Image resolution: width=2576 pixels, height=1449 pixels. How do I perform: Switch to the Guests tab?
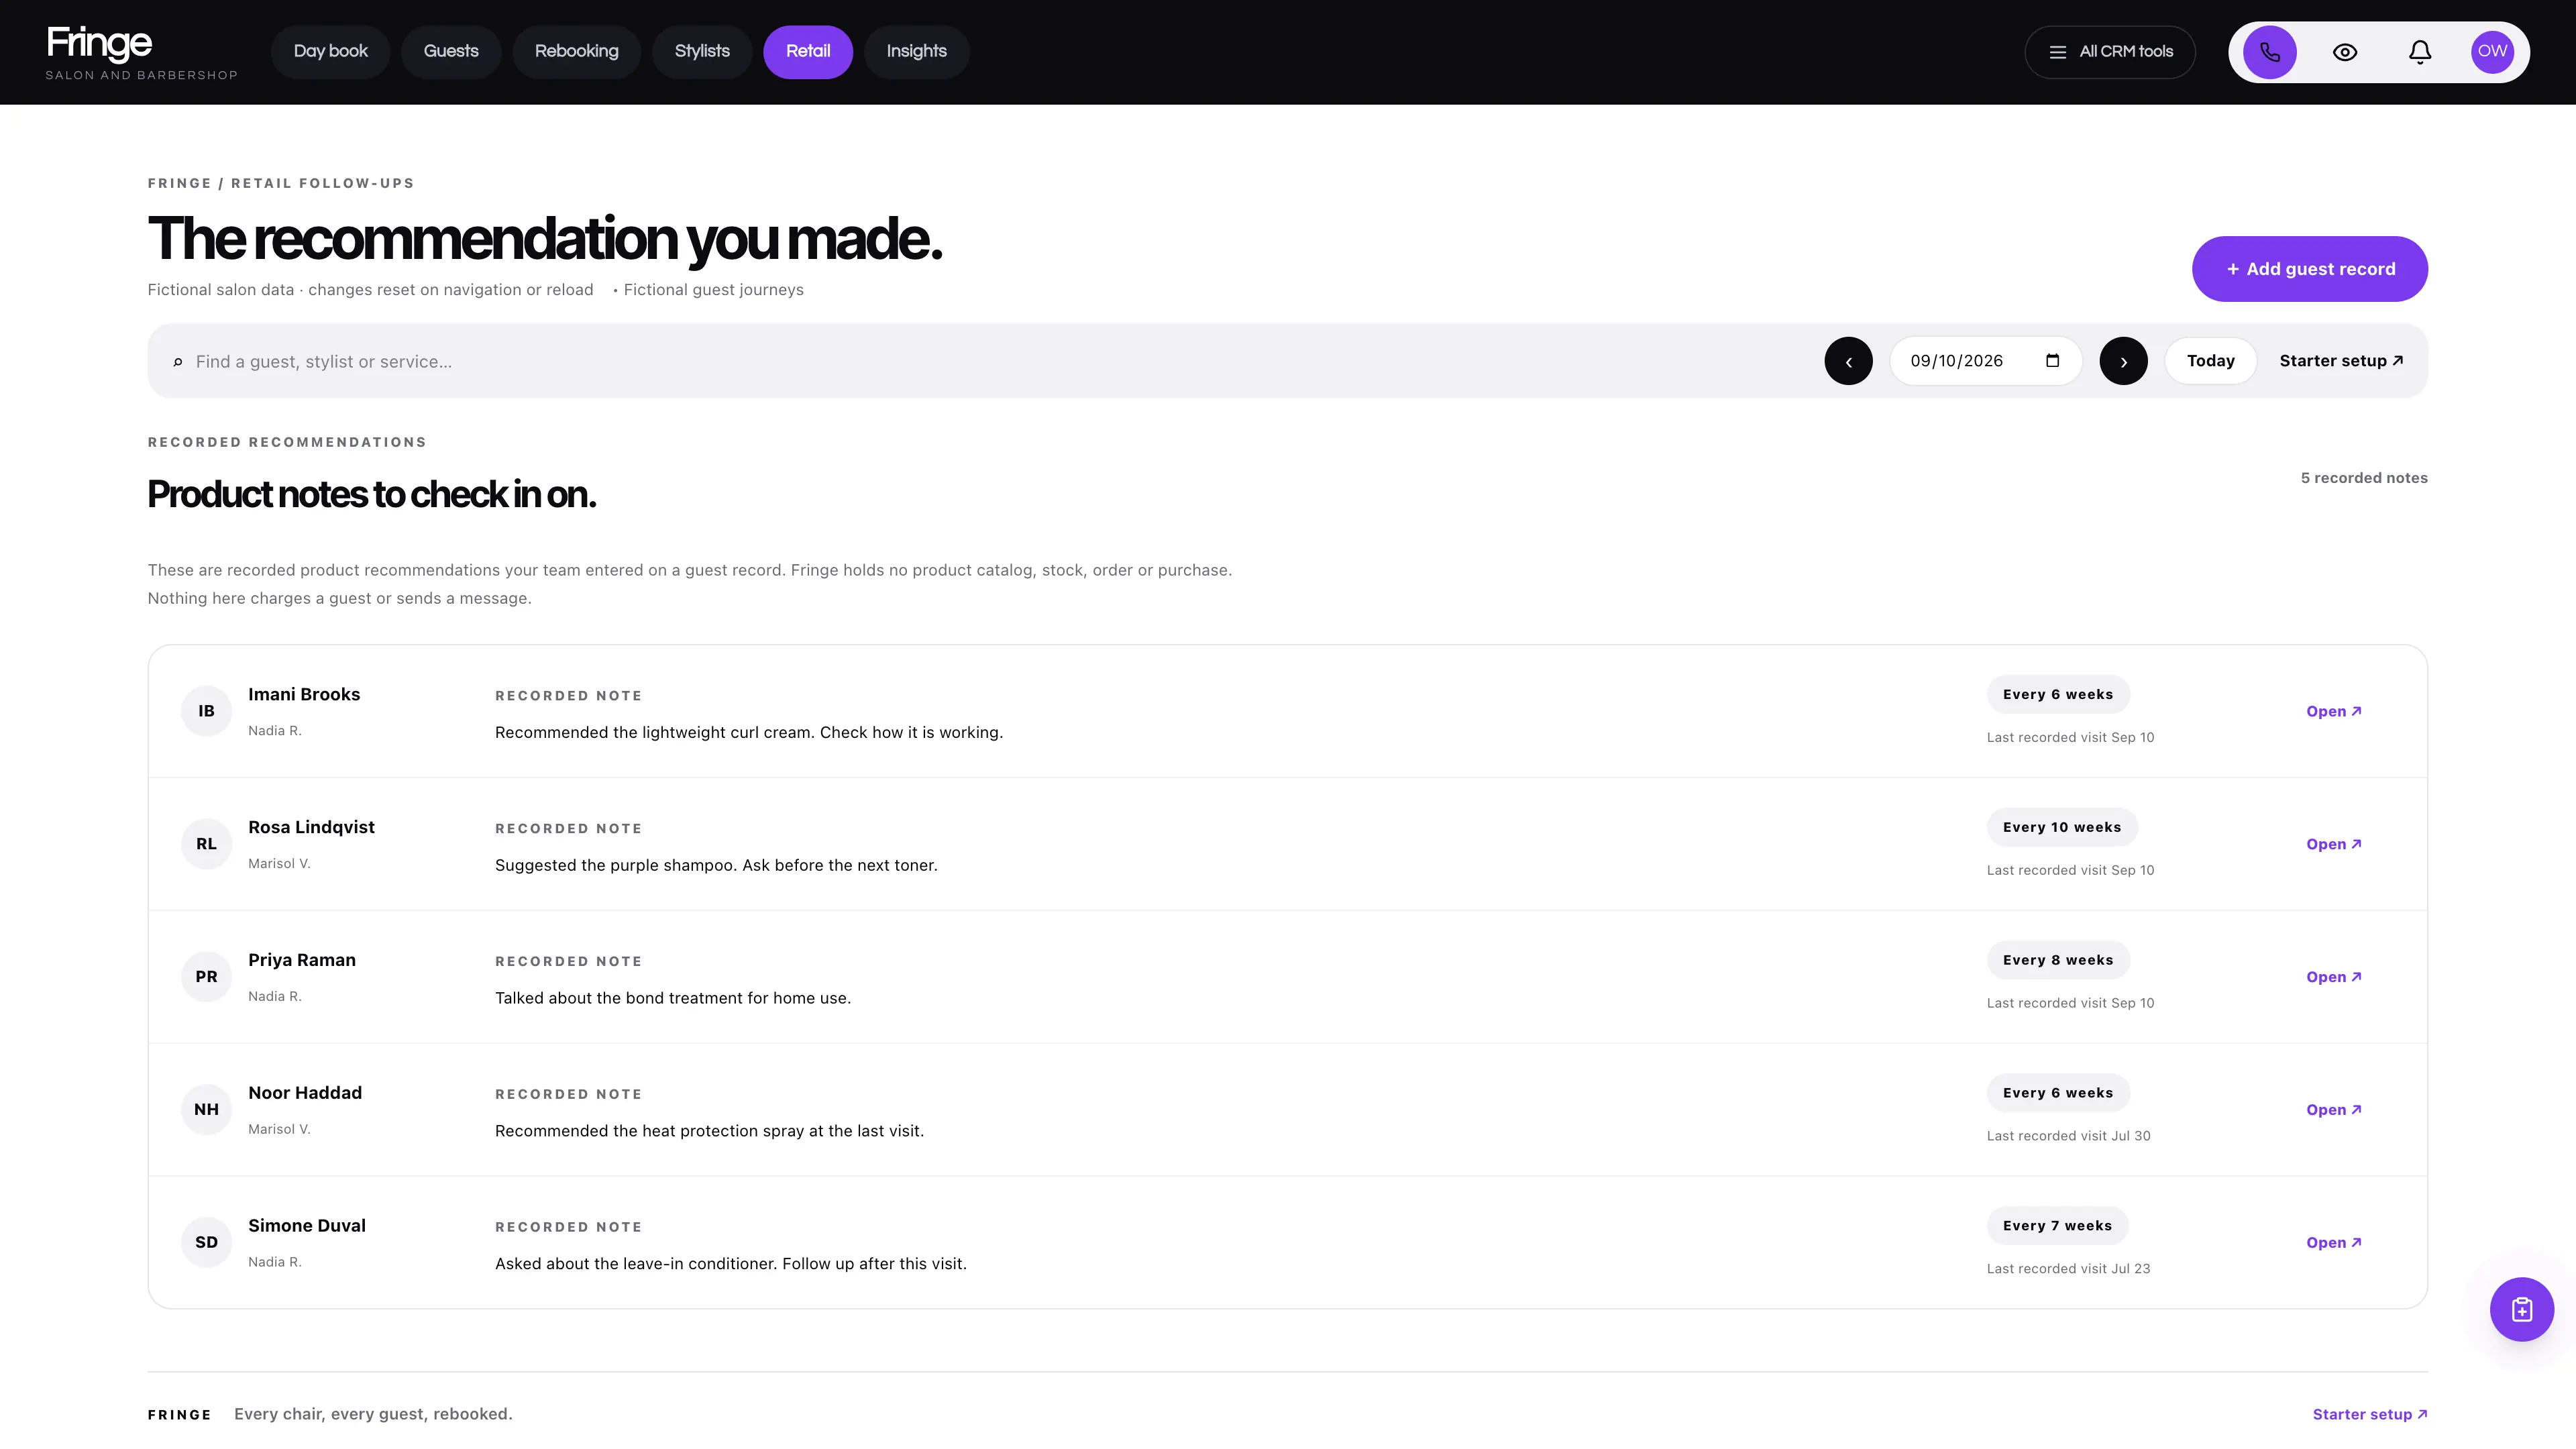451,52
